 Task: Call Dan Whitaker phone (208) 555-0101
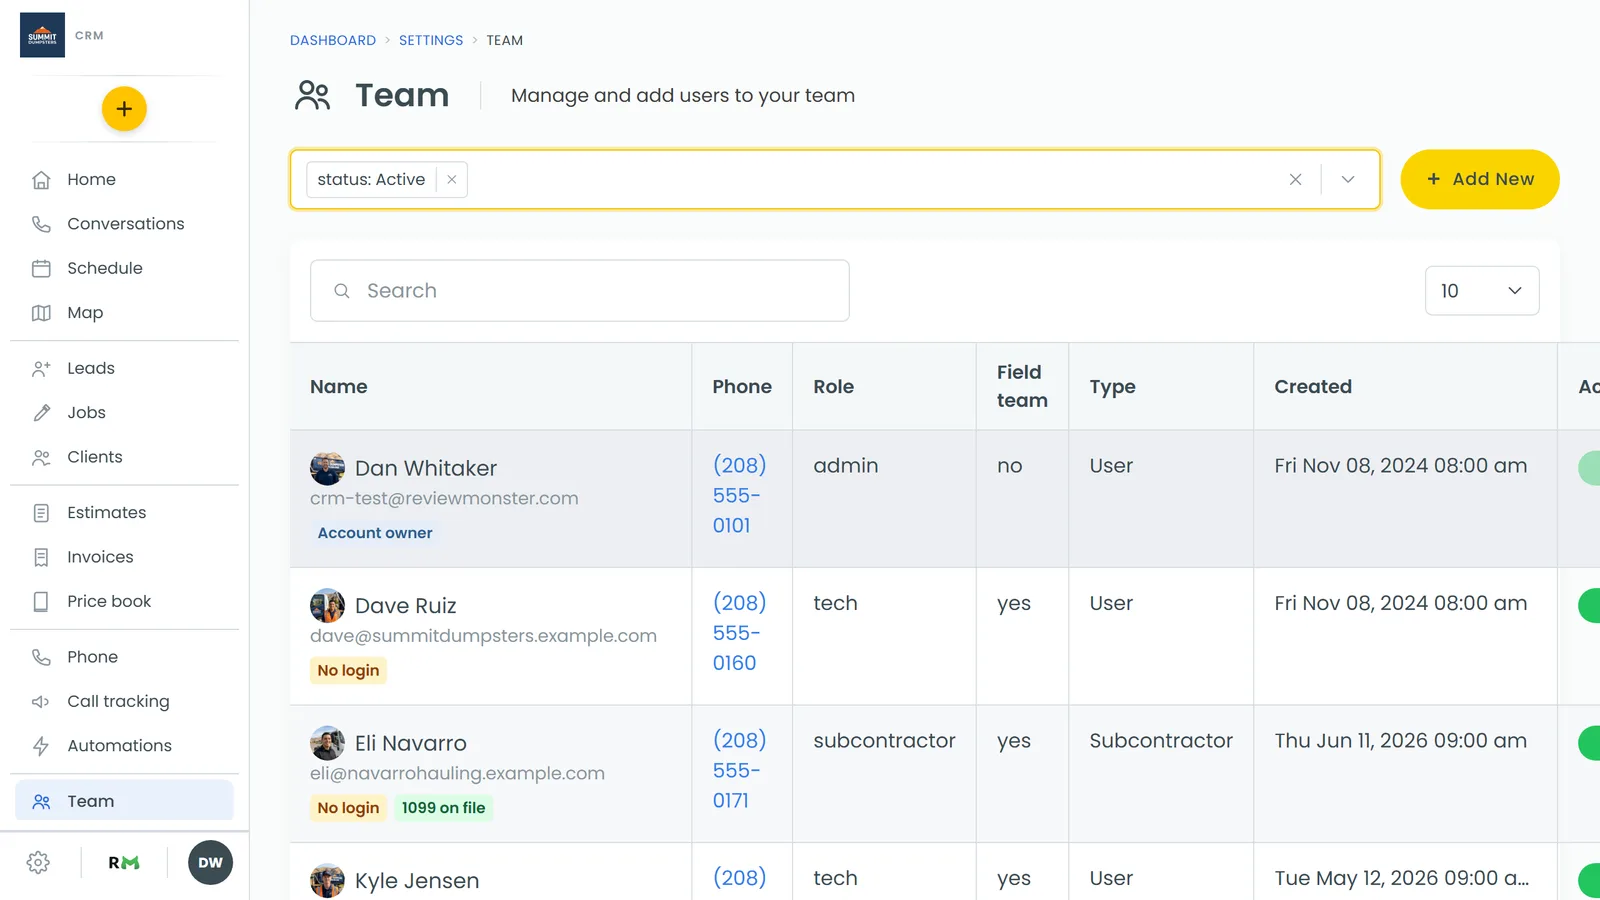click(739, 495)
